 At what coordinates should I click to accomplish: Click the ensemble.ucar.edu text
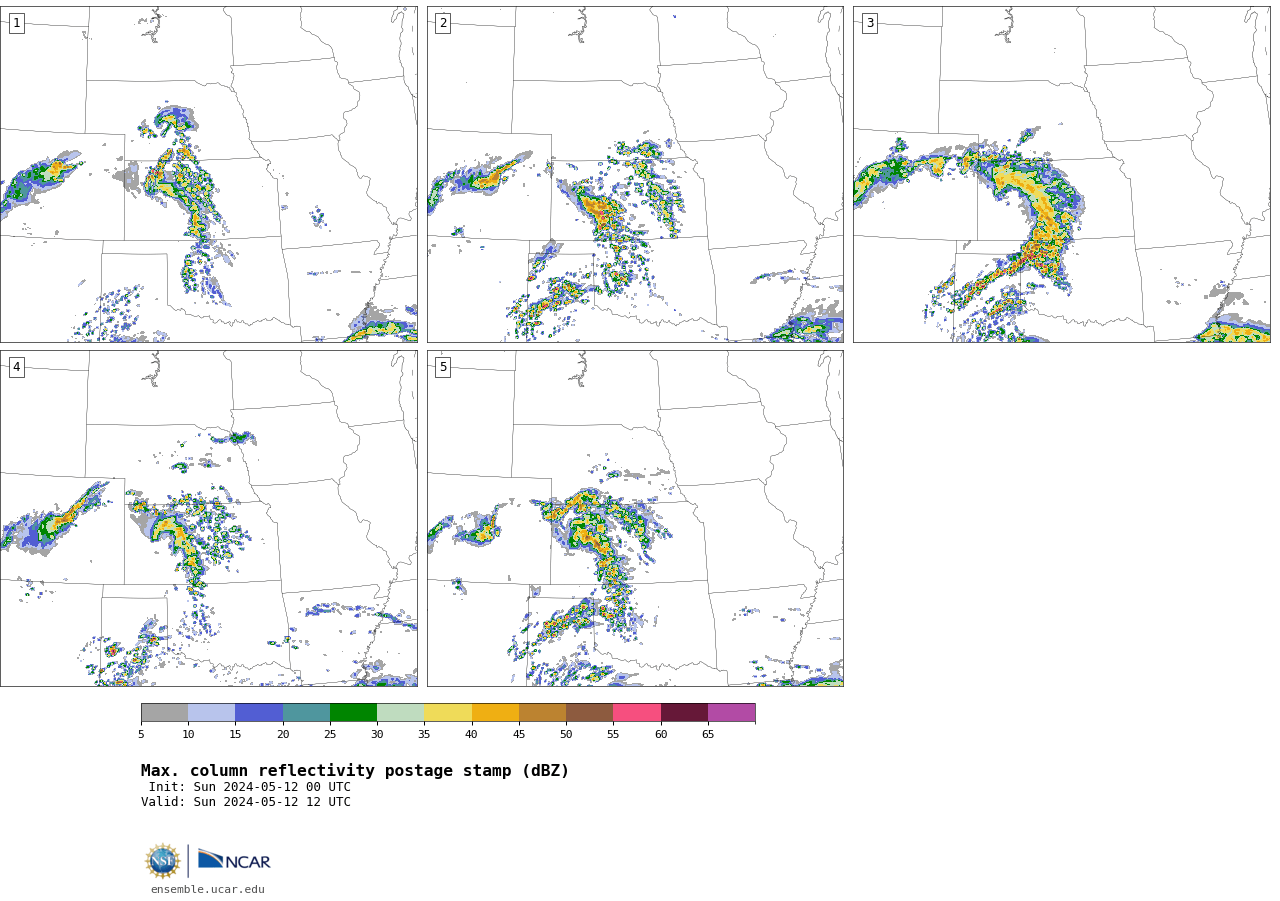pos(208,889)
